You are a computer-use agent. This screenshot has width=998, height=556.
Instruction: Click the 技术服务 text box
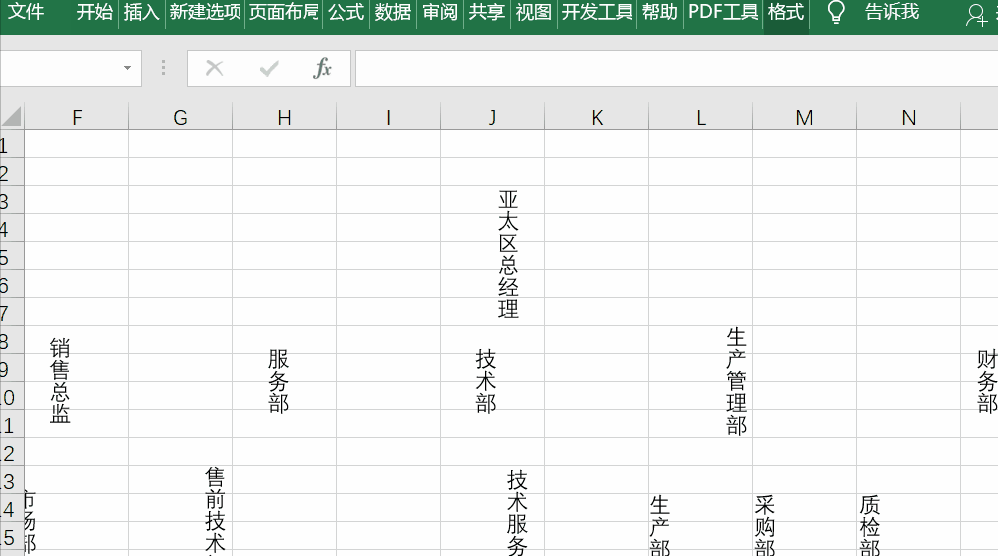(517, 512)
